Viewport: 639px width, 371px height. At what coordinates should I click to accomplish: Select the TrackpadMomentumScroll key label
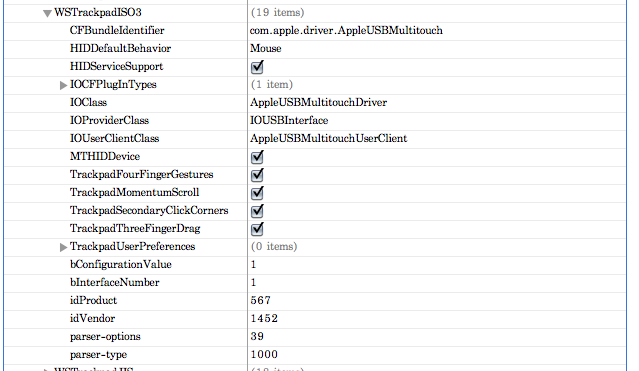(134, 192)
